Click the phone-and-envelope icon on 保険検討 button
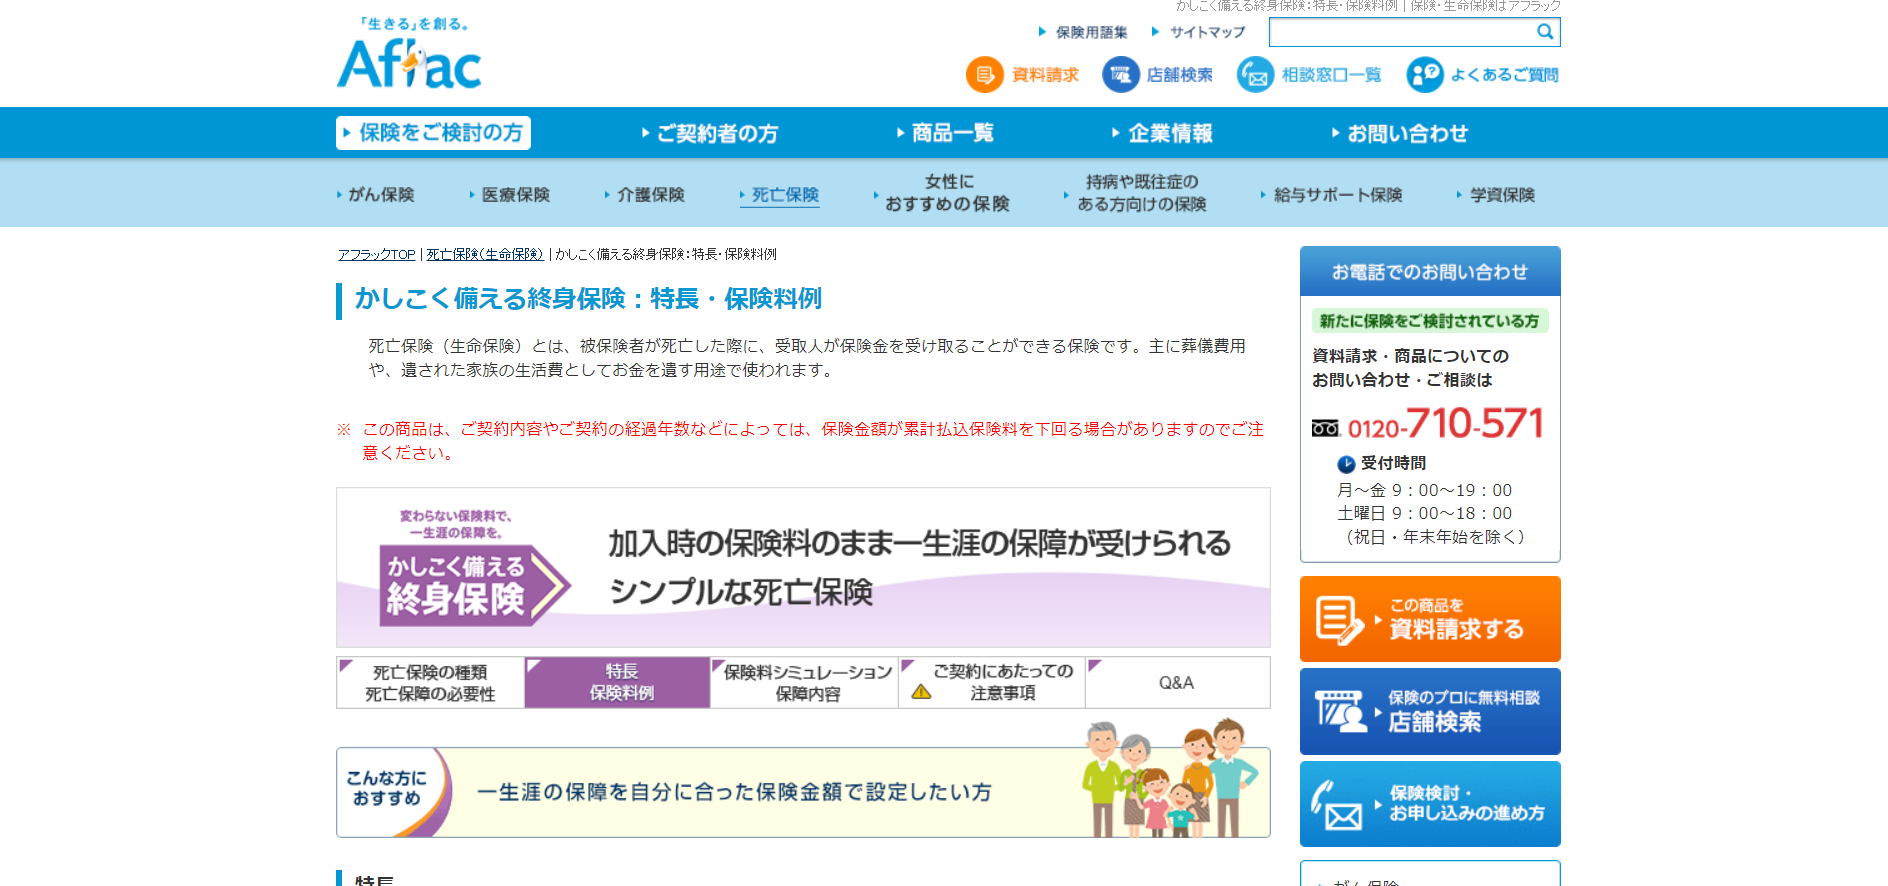Viewport: 1888px width, 886px height. tap(1337, 805)
